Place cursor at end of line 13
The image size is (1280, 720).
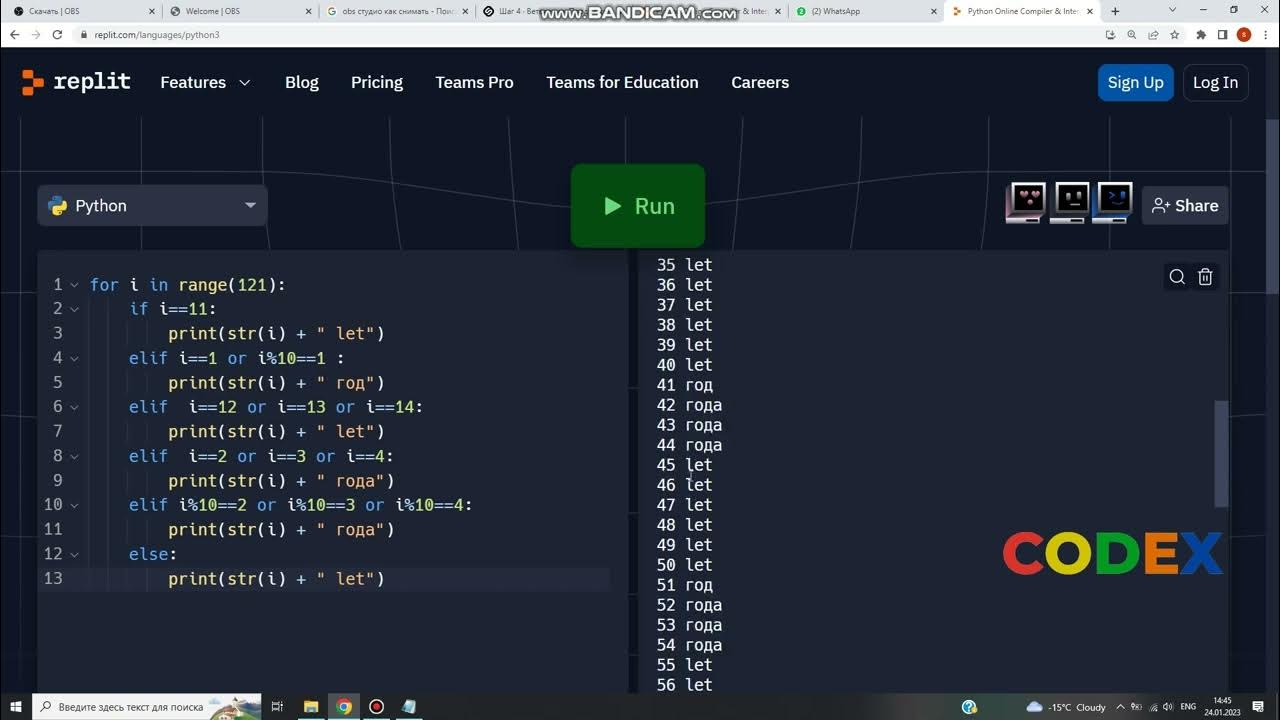pos(387,579)
